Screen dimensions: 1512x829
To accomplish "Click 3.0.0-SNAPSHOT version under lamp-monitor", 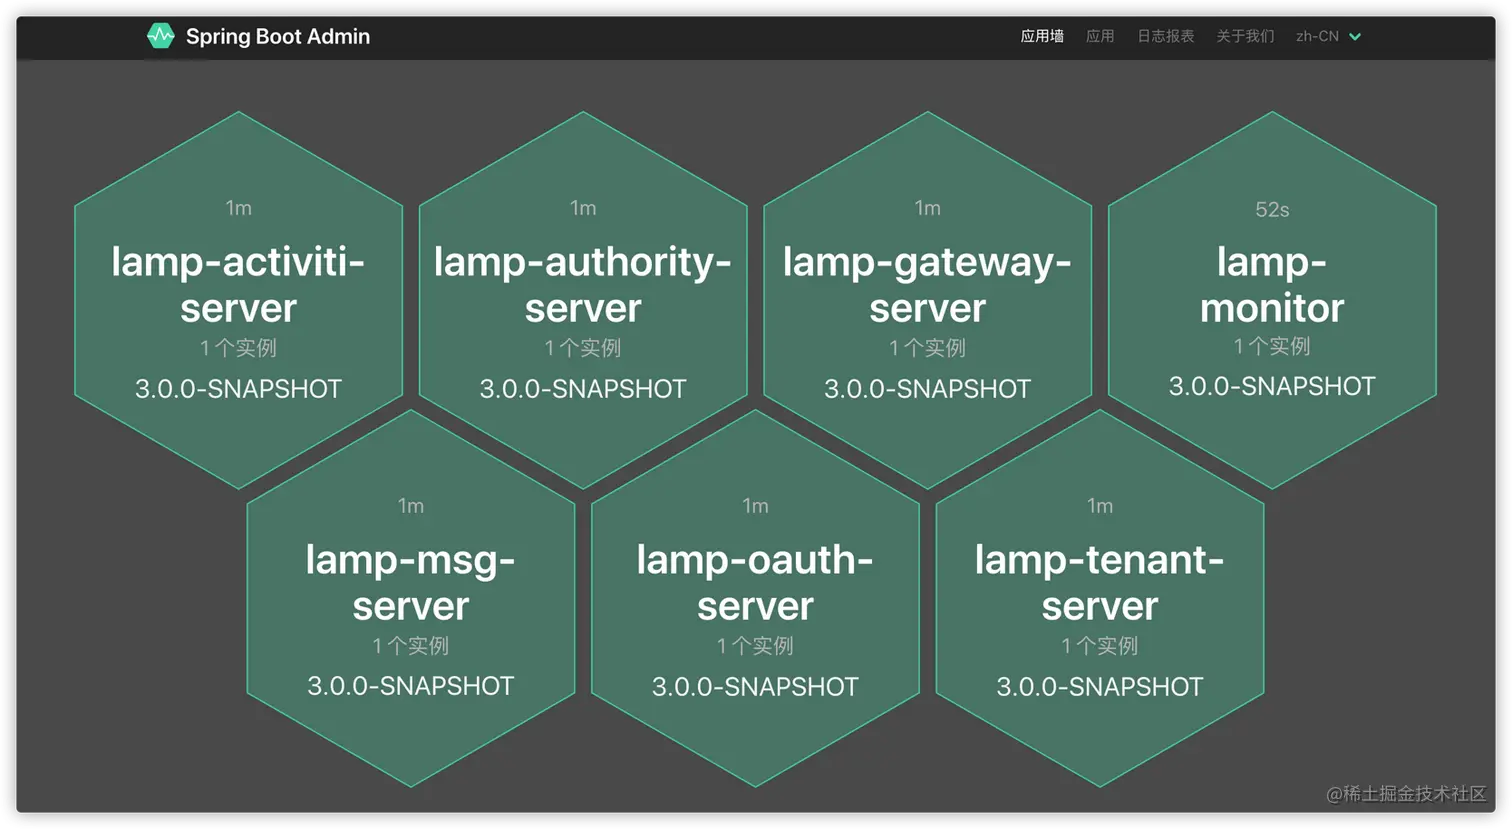I will click(1272, 386).
